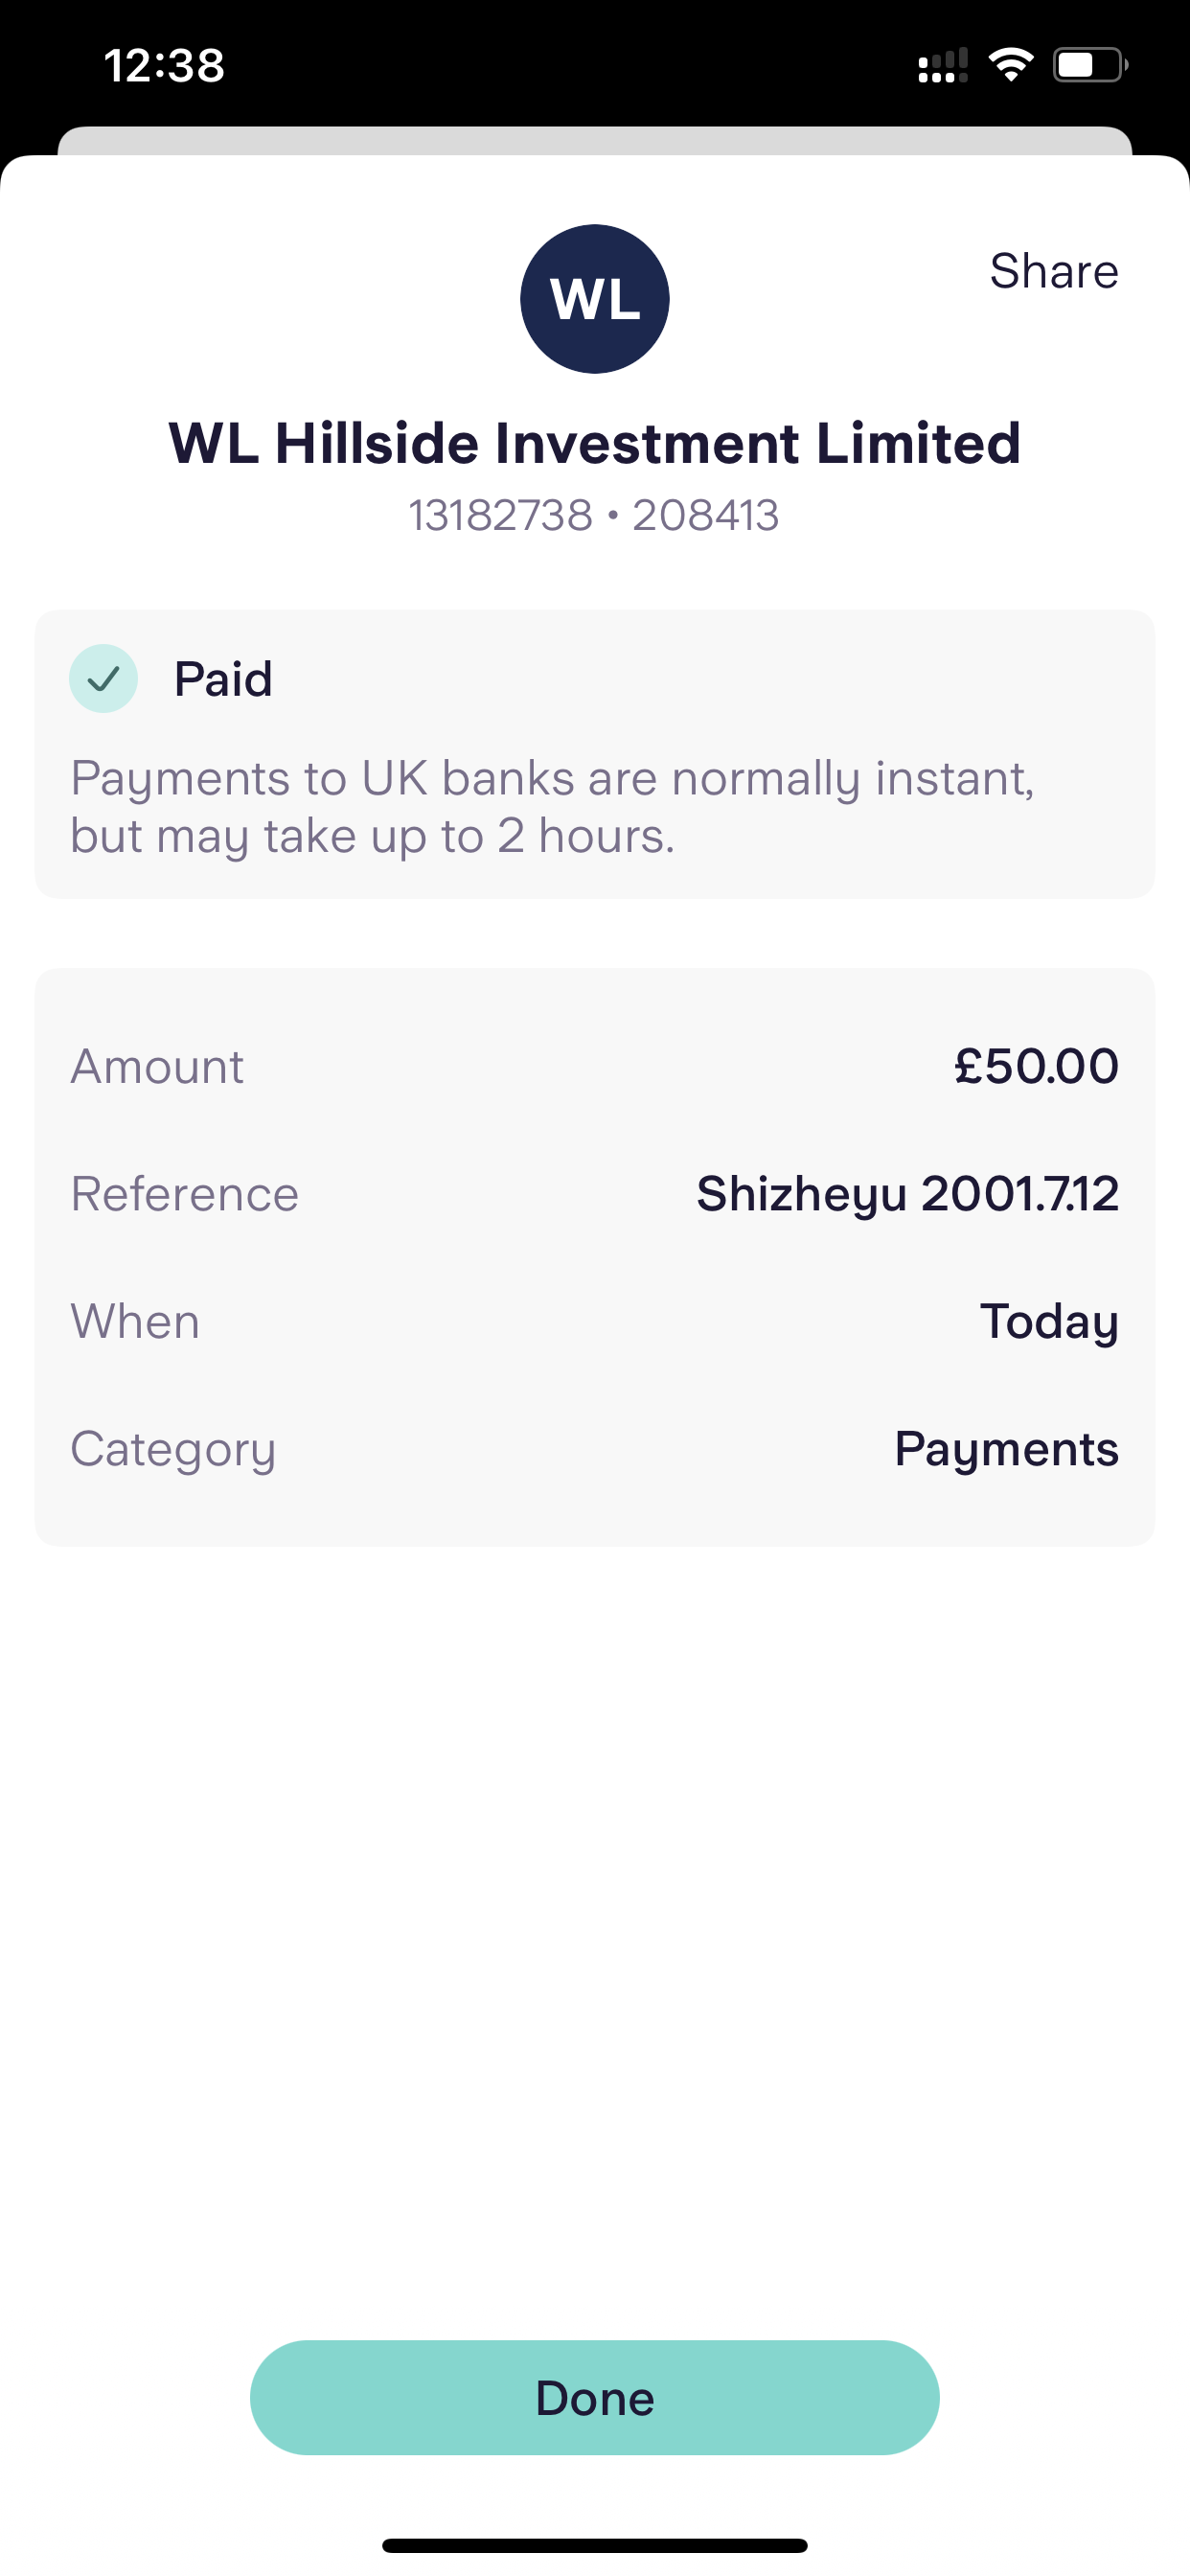The width and height of the screenshot is (1190, 2576).
Task: Select the Amount row label
Action: pos(157,1066)
